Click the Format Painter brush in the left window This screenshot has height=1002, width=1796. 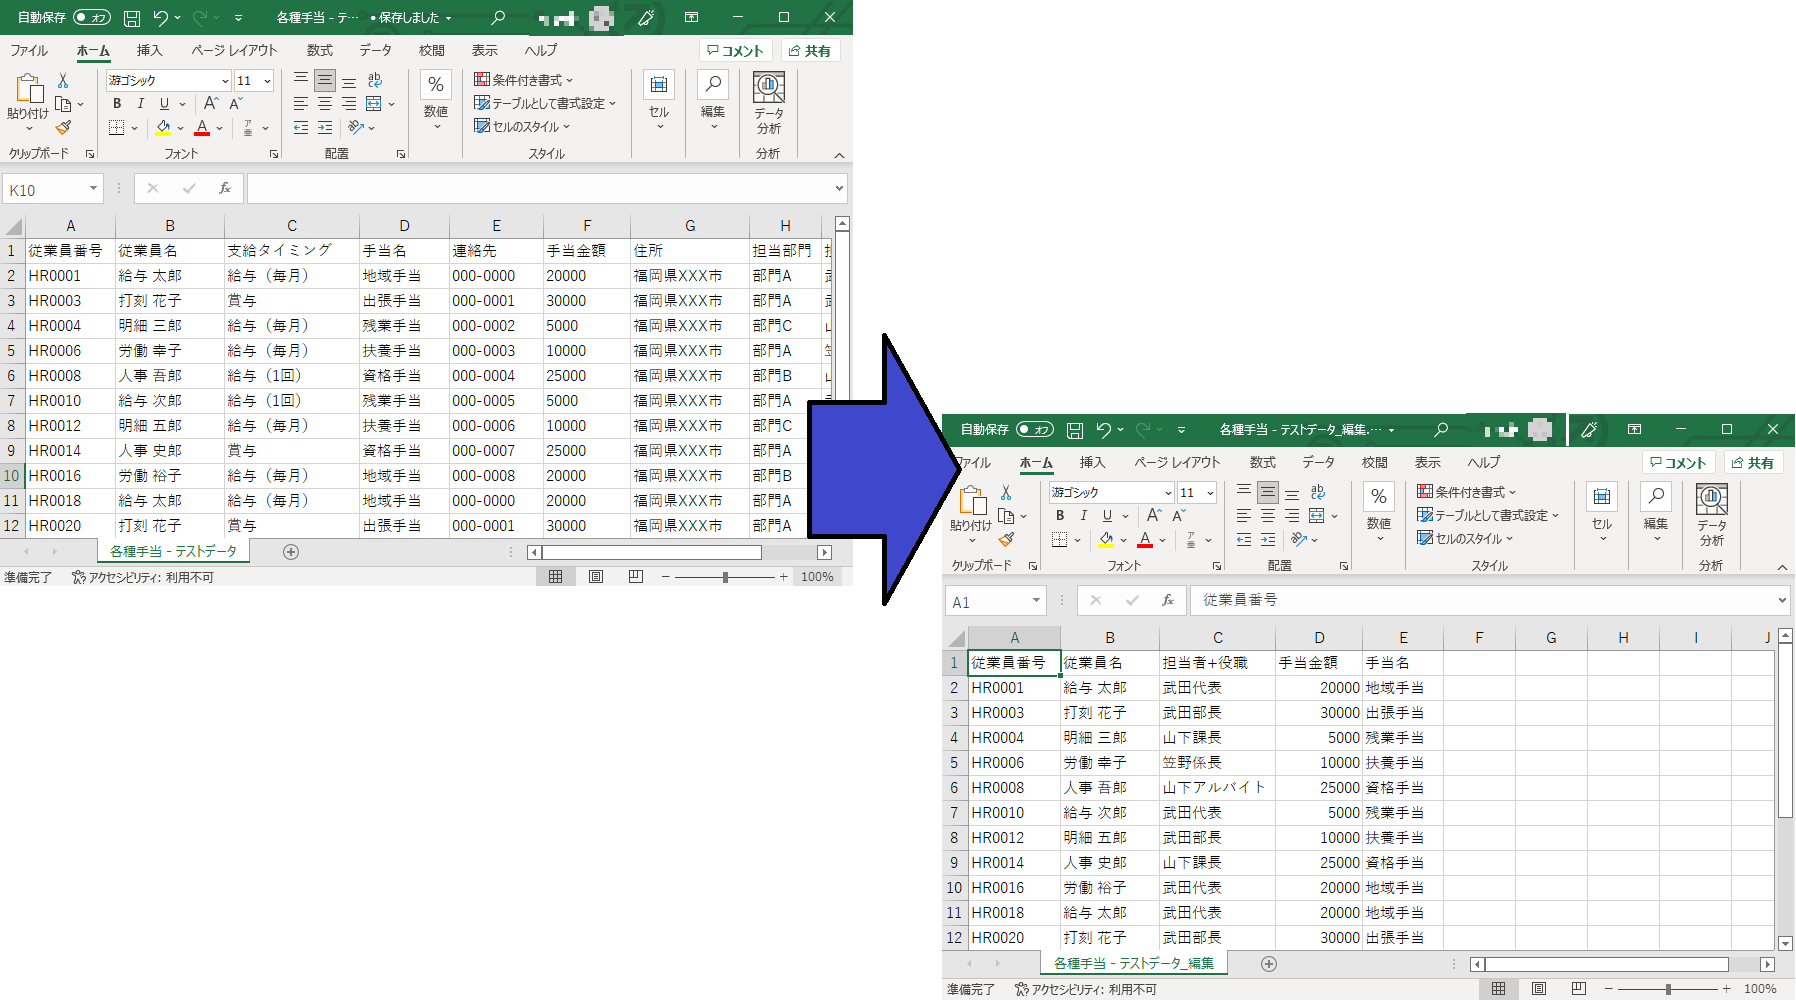(x=63, y=128)
